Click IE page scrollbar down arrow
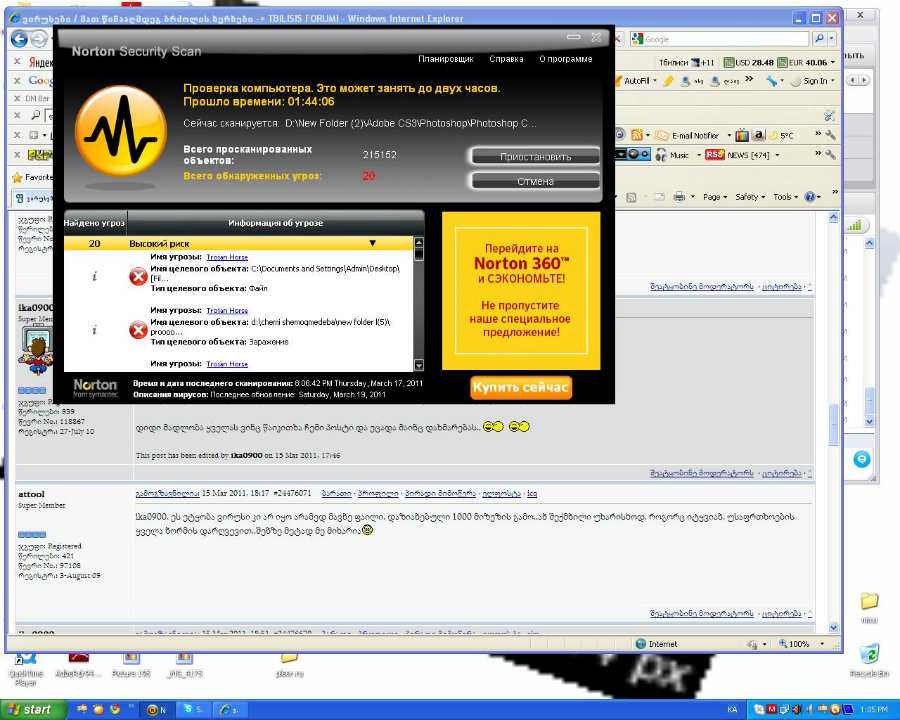The image size is (900, 720). (833, 628)
